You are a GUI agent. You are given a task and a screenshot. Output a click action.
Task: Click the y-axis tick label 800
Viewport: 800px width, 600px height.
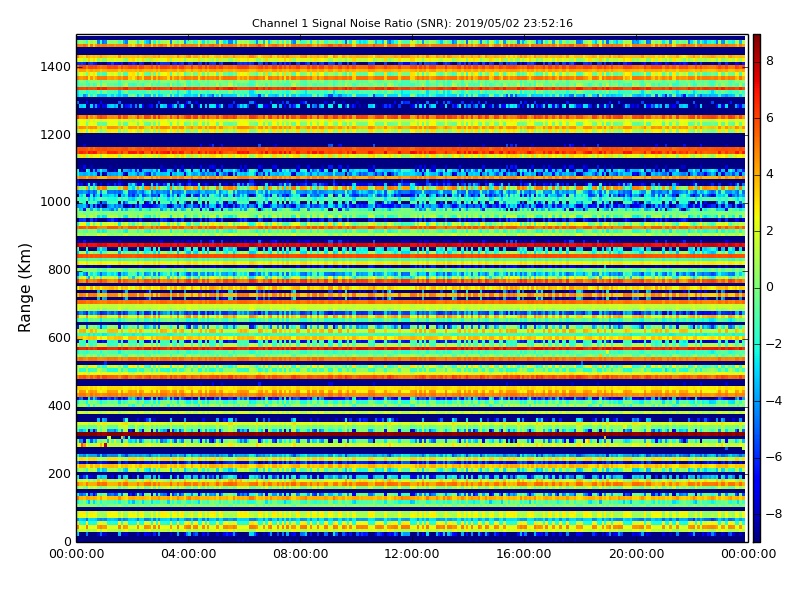click(x=59, y=270)
